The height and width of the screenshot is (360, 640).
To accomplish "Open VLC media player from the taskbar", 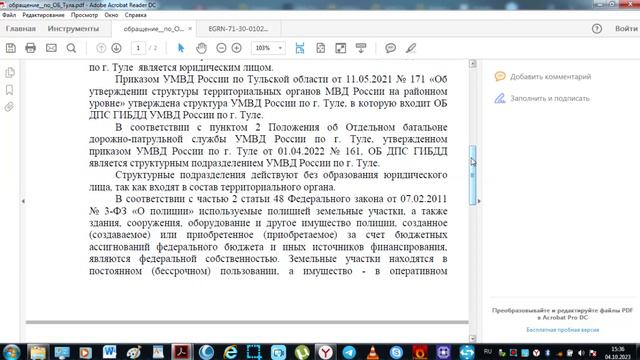I will pos(373,352).
